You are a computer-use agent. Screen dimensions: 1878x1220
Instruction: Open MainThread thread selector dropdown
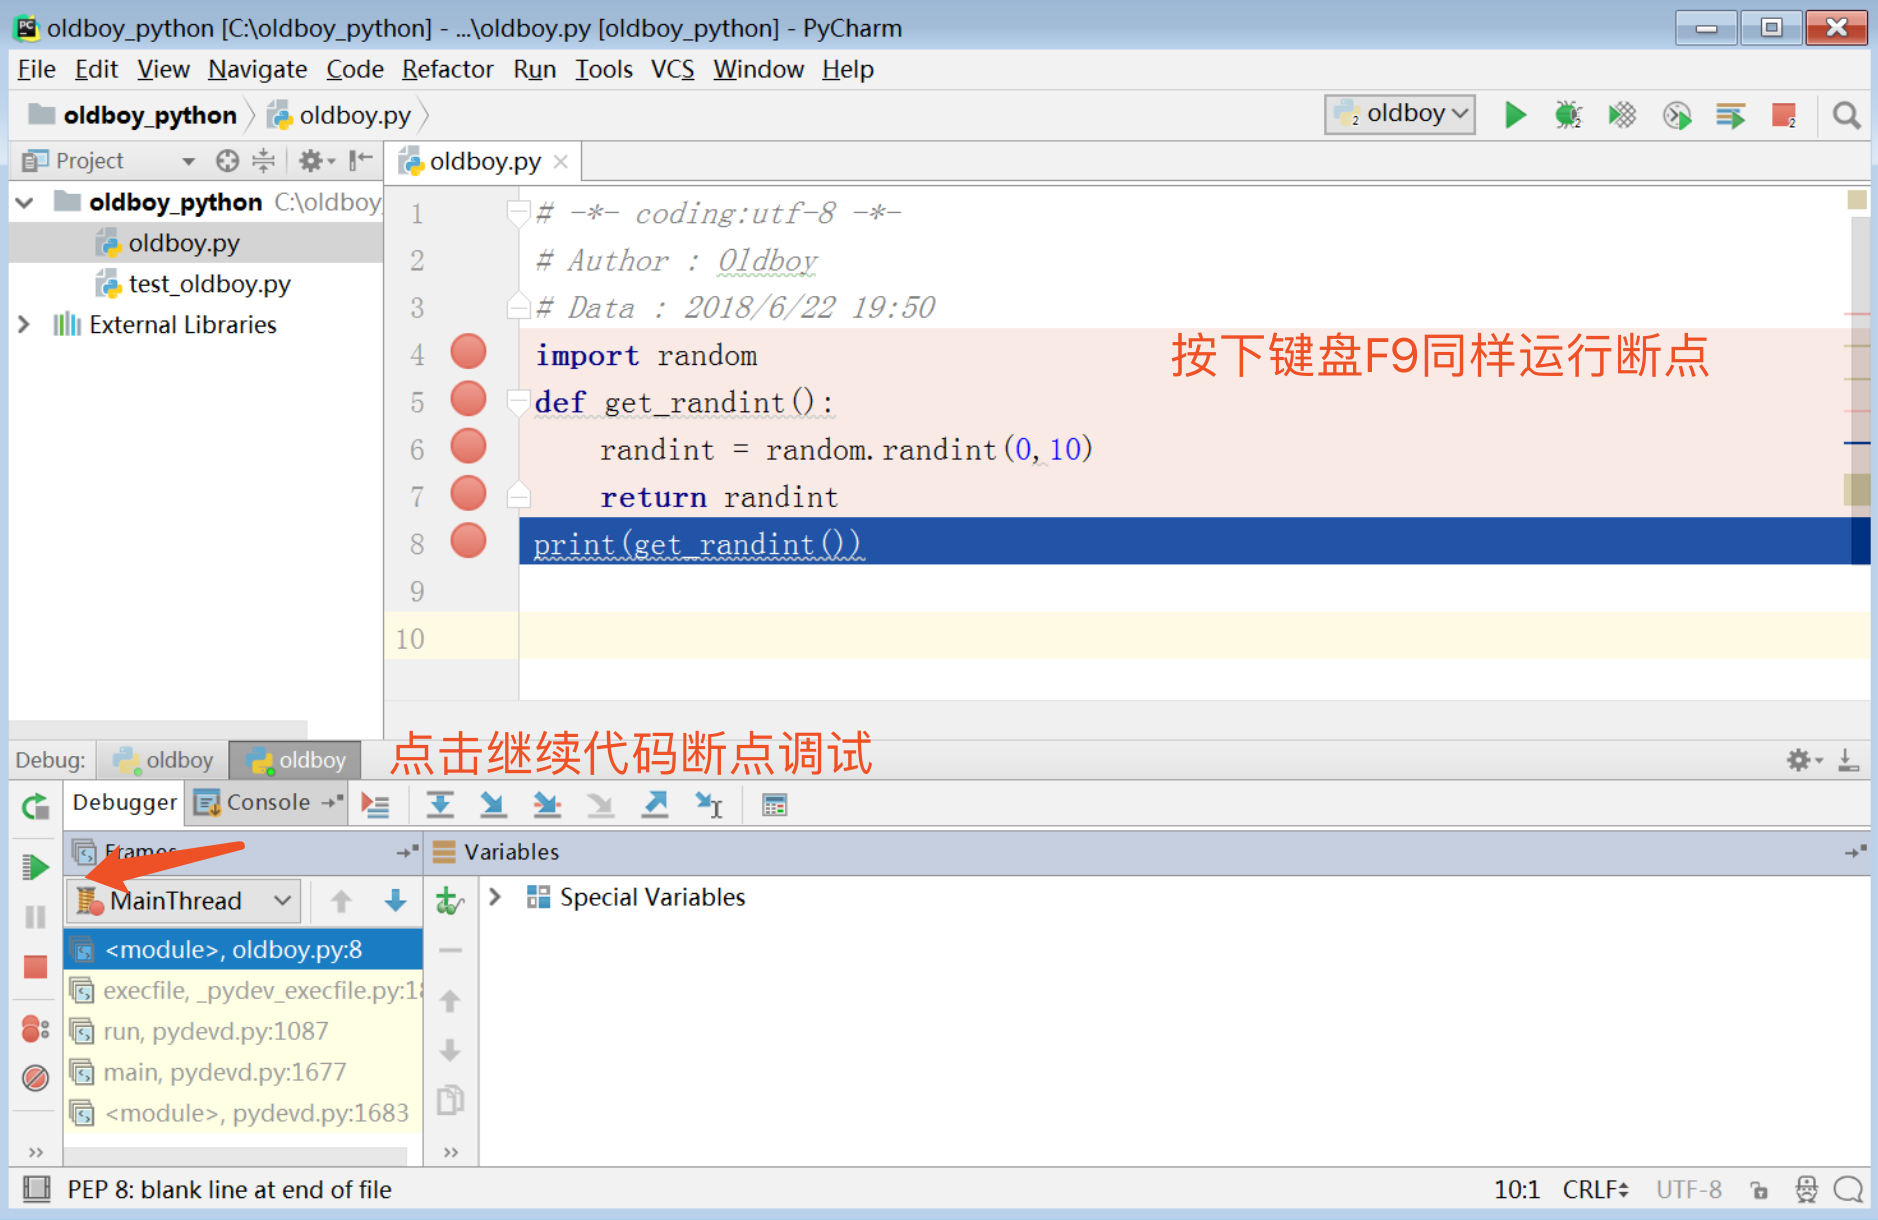click(x=186, y=901)
